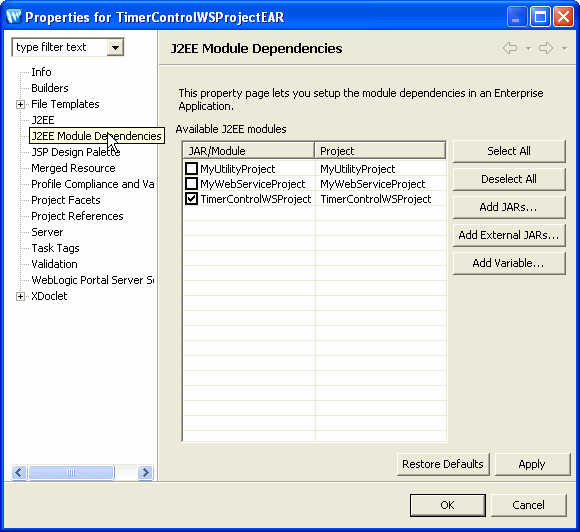Maximize the Properties window

point(540,17)
